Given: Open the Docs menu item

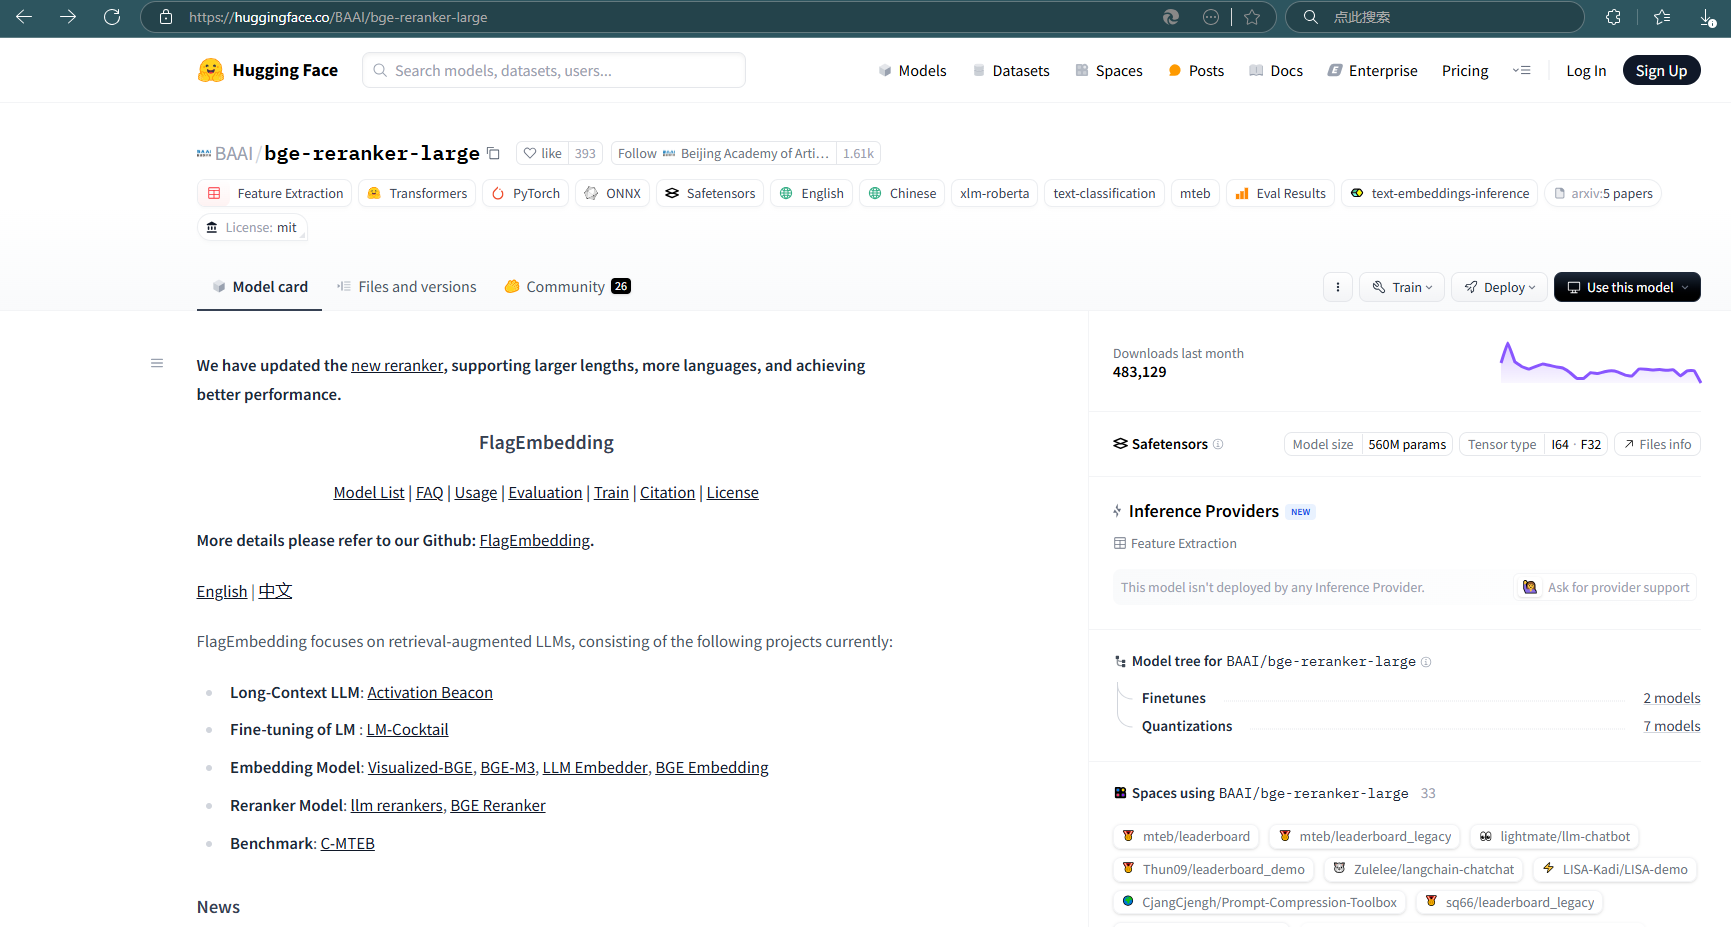Looking at the screenshot, I should 1276,70.
